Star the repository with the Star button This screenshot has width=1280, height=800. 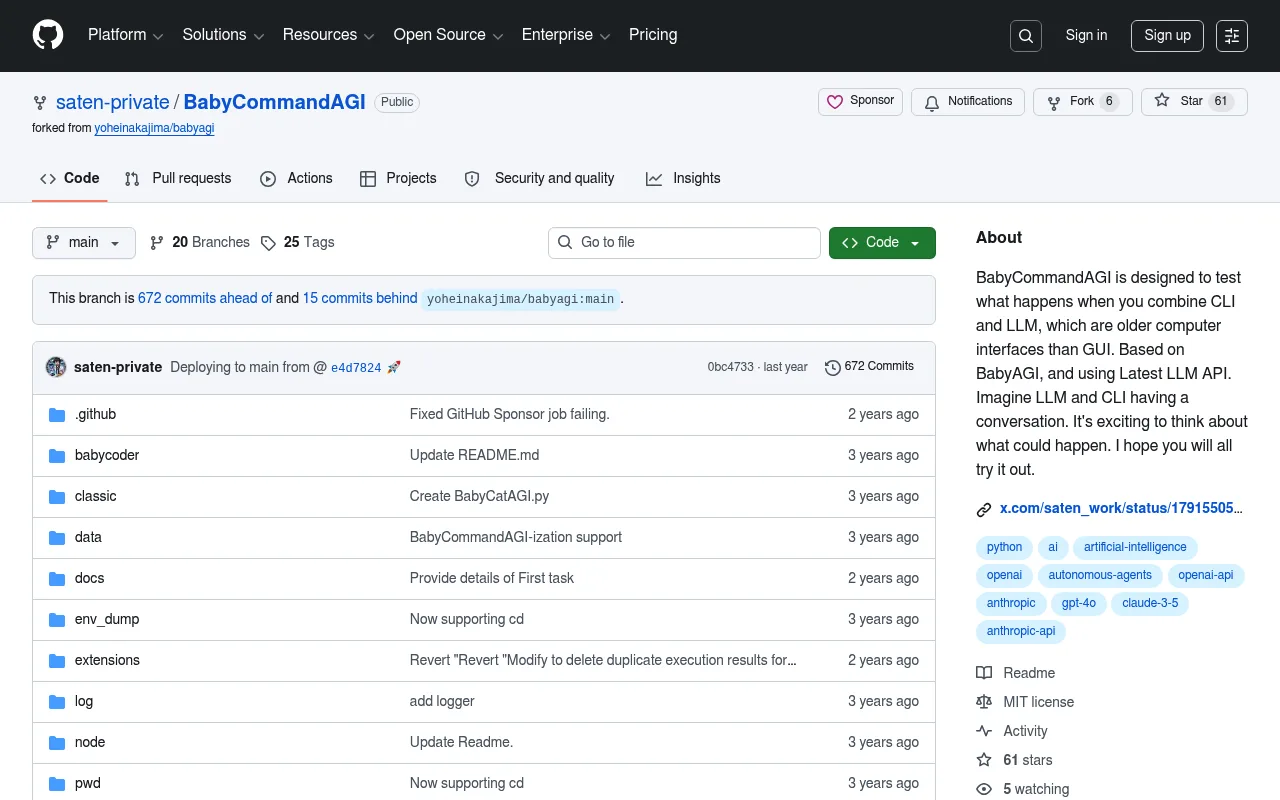[x=1194, y=102]
